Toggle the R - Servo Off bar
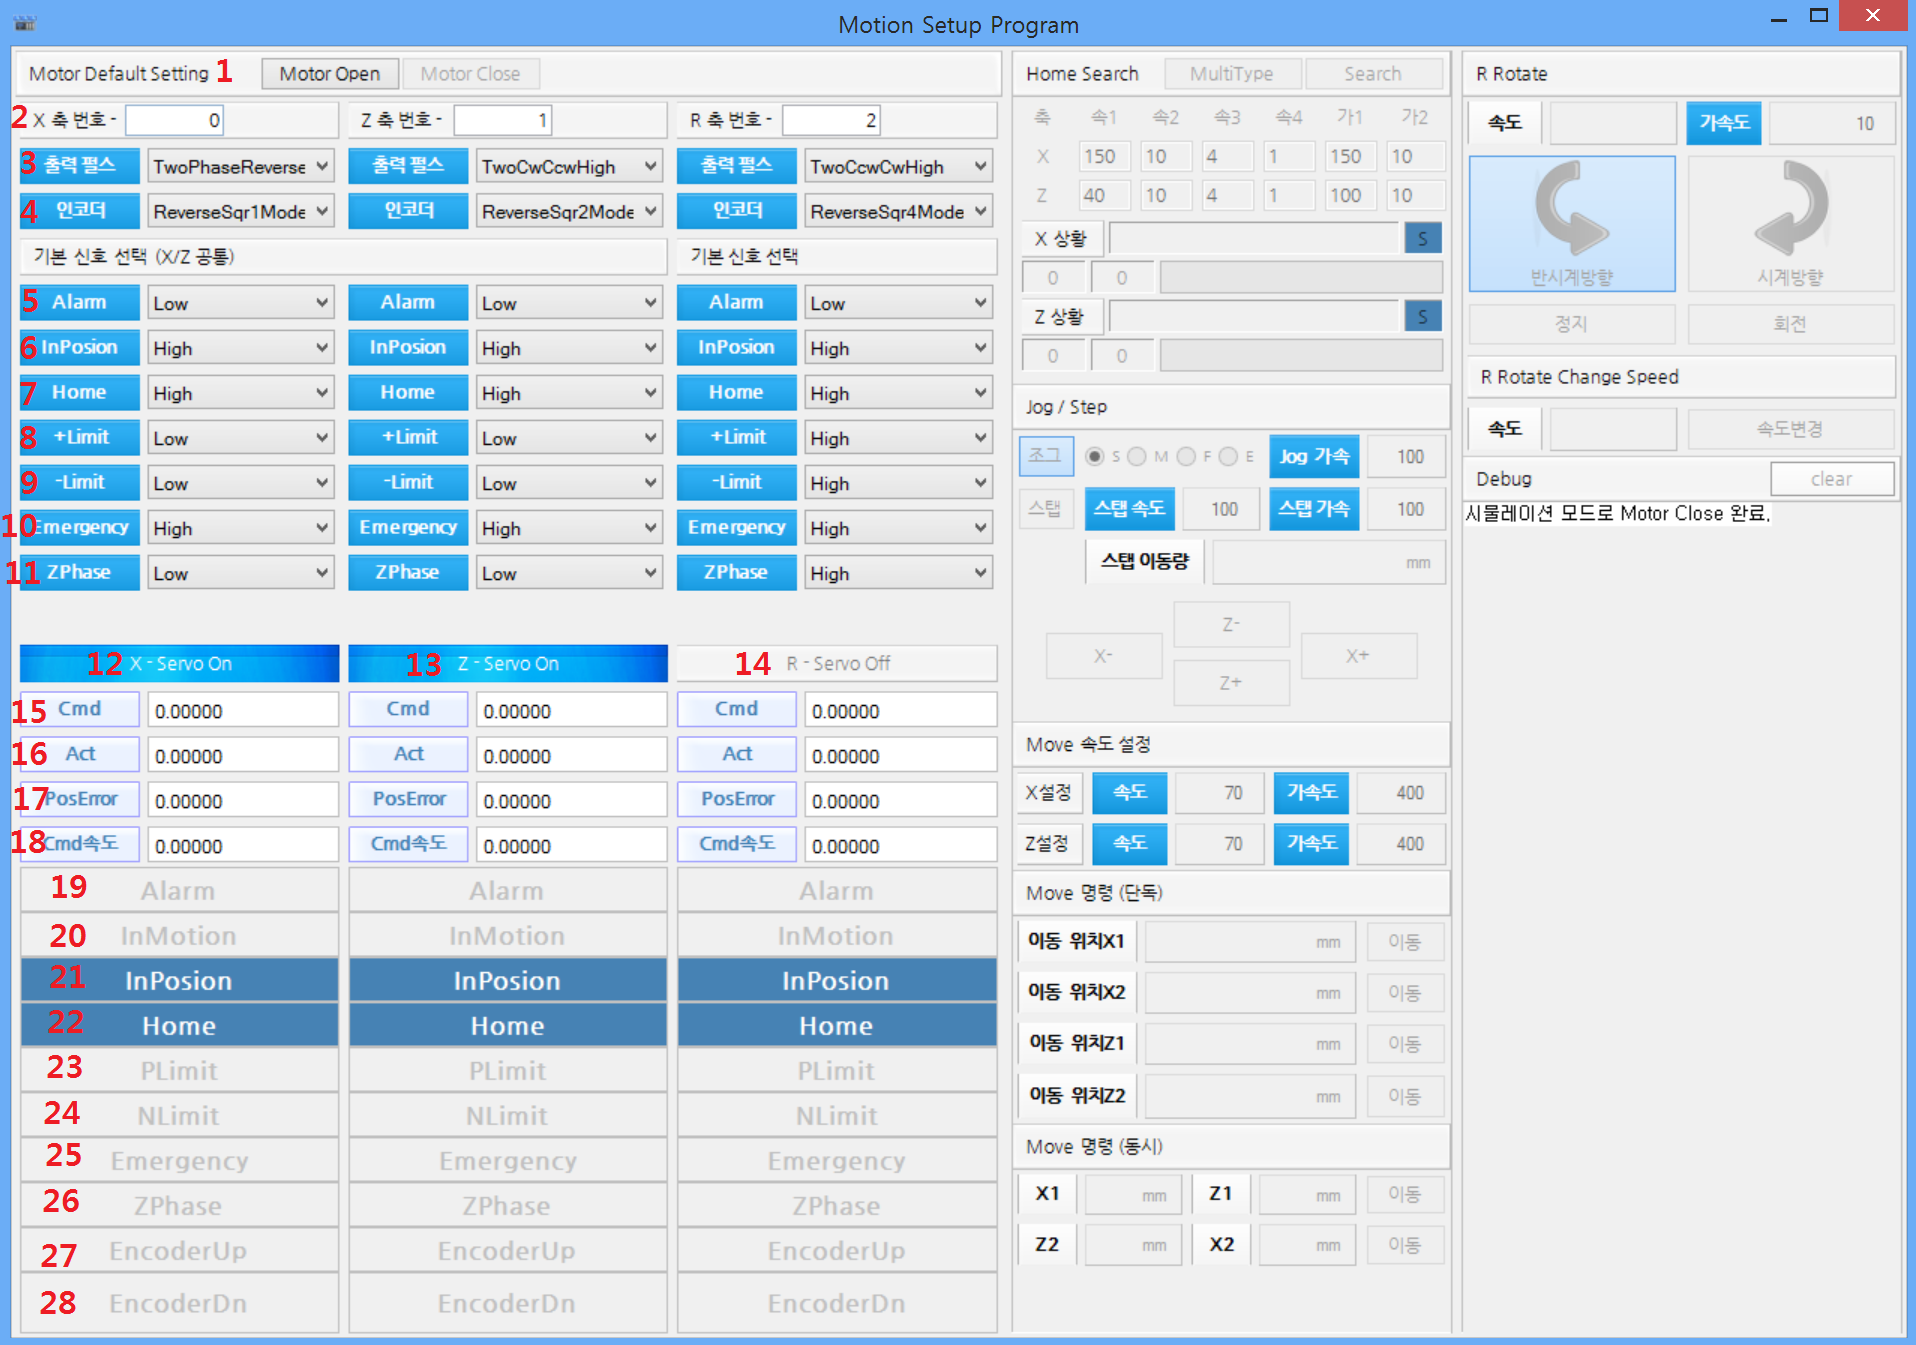This screenshot has width=1916, height=1345. point(836,664)
